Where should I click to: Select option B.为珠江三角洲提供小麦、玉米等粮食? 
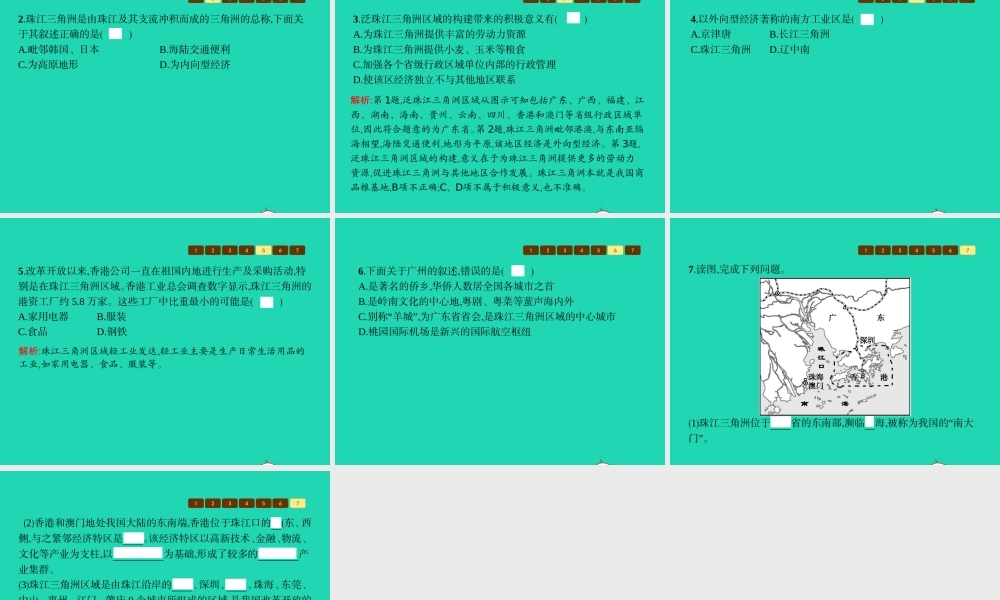439,50
